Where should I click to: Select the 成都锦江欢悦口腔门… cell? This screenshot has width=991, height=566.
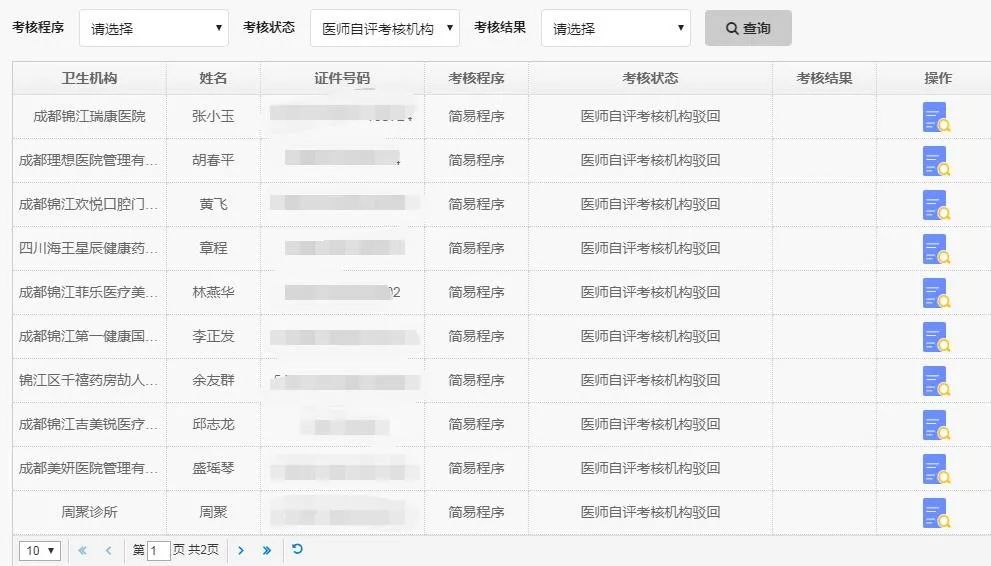point(89,205)
